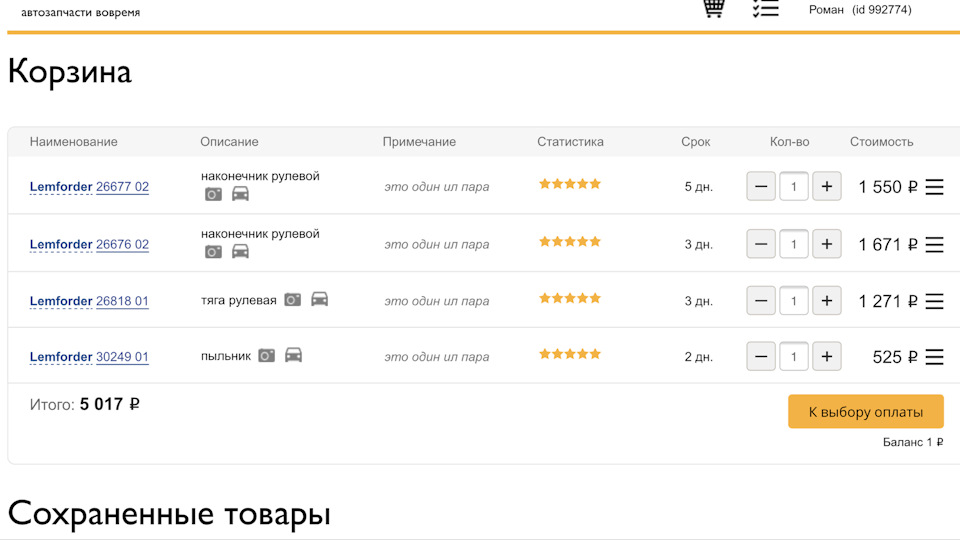Decrease quantity of Lemforder 26818 01
The width and height of the screenshot is (960, 540).
761,301
